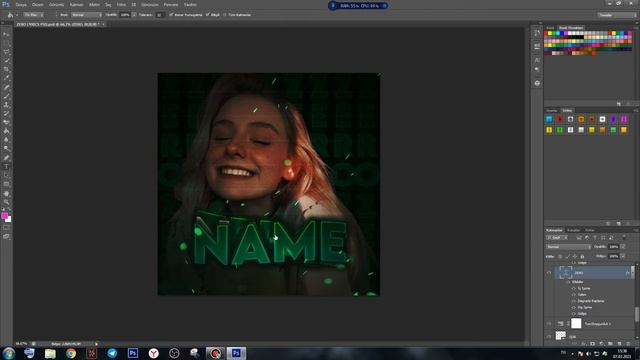Open layer blend mode Normal dropdown
The height and width of the screenshot is (360, 640).
(568, 247)
